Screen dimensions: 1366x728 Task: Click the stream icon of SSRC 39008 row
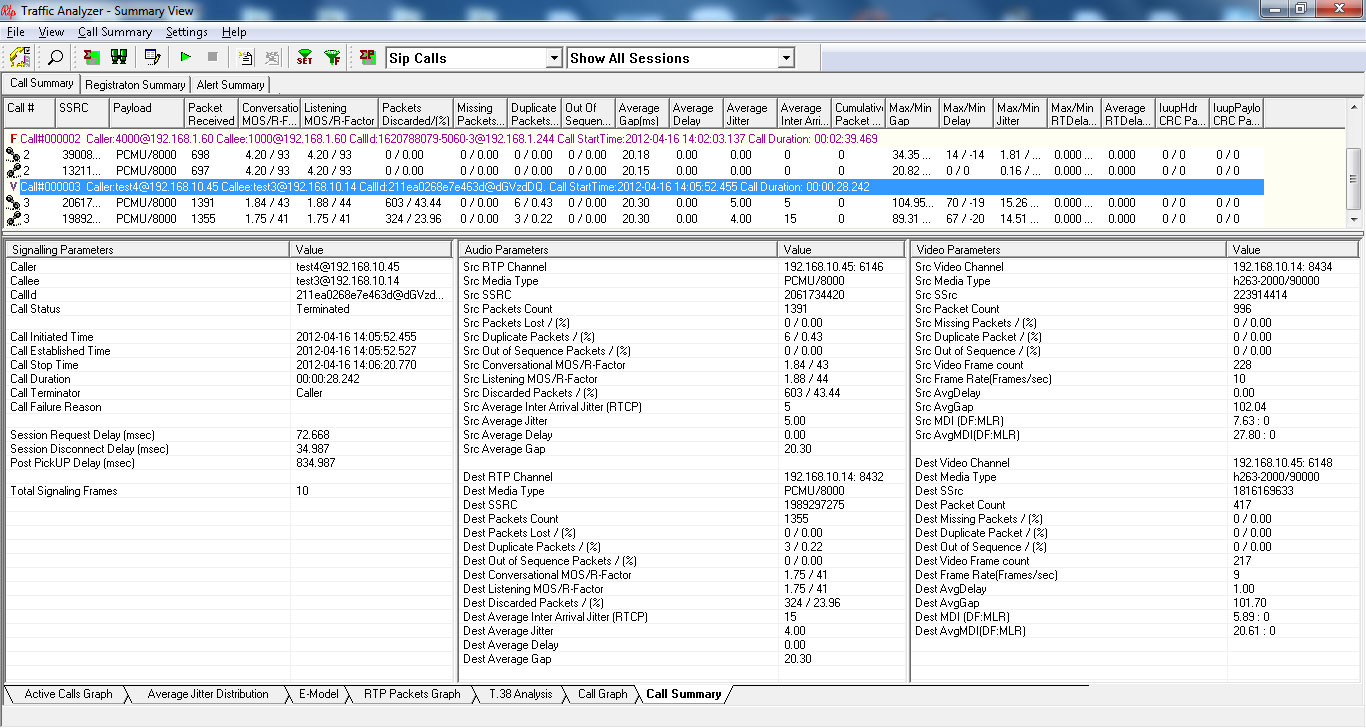(x=13, y=155)
